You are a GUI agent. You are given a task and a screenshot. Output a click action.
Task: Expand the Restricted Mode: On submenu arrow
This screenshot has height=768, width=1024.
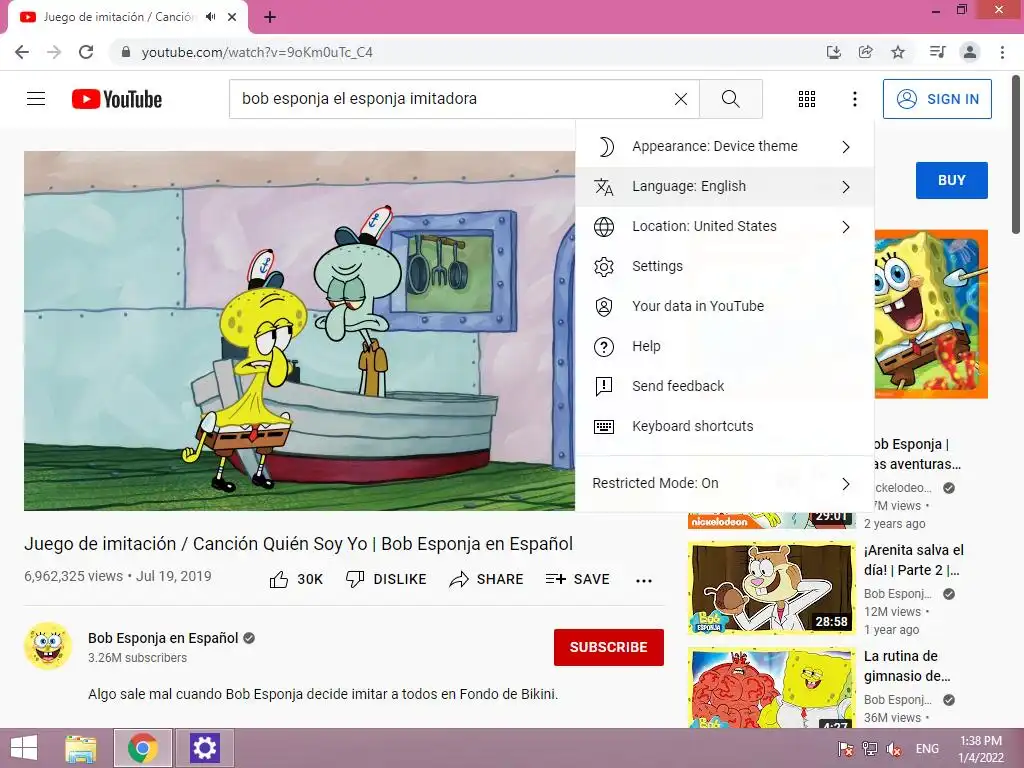(846, 484)
